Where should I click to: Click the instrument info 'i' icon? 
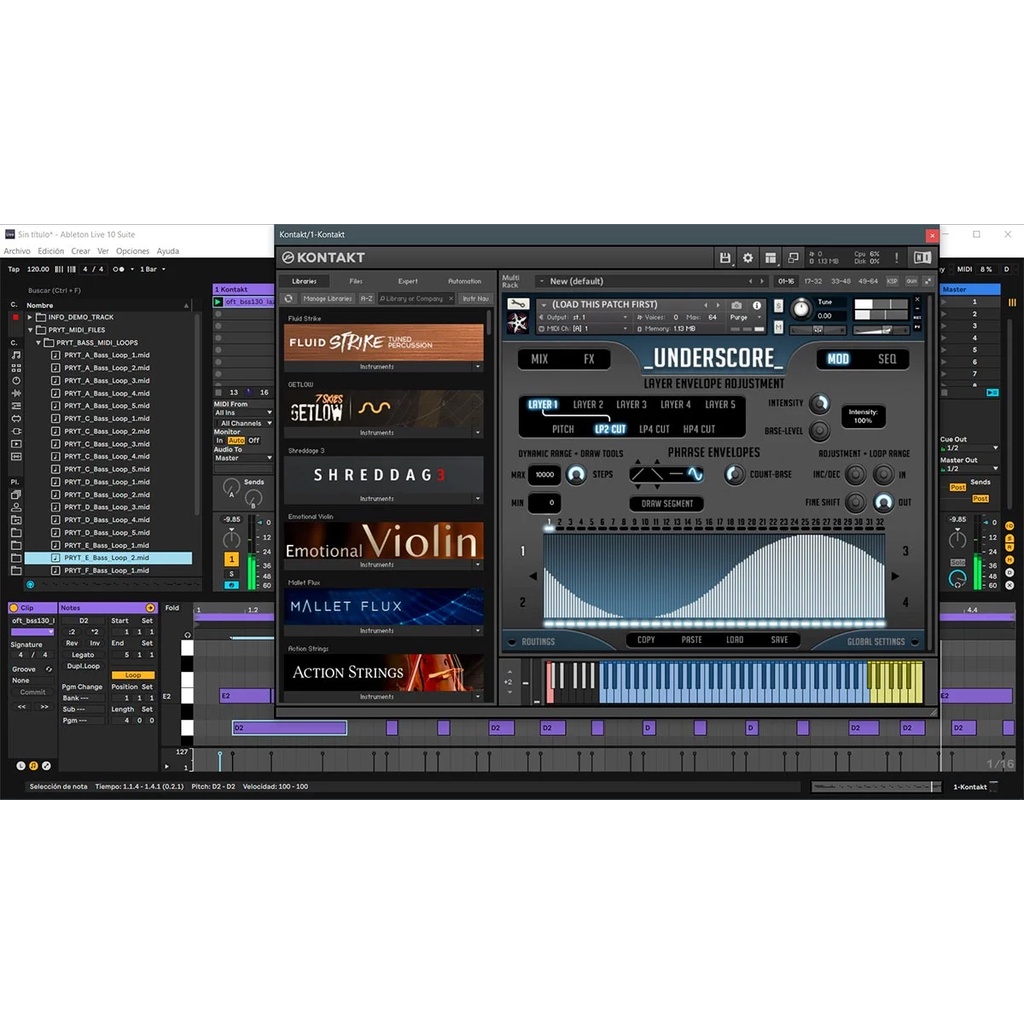[x=756, y=305]
